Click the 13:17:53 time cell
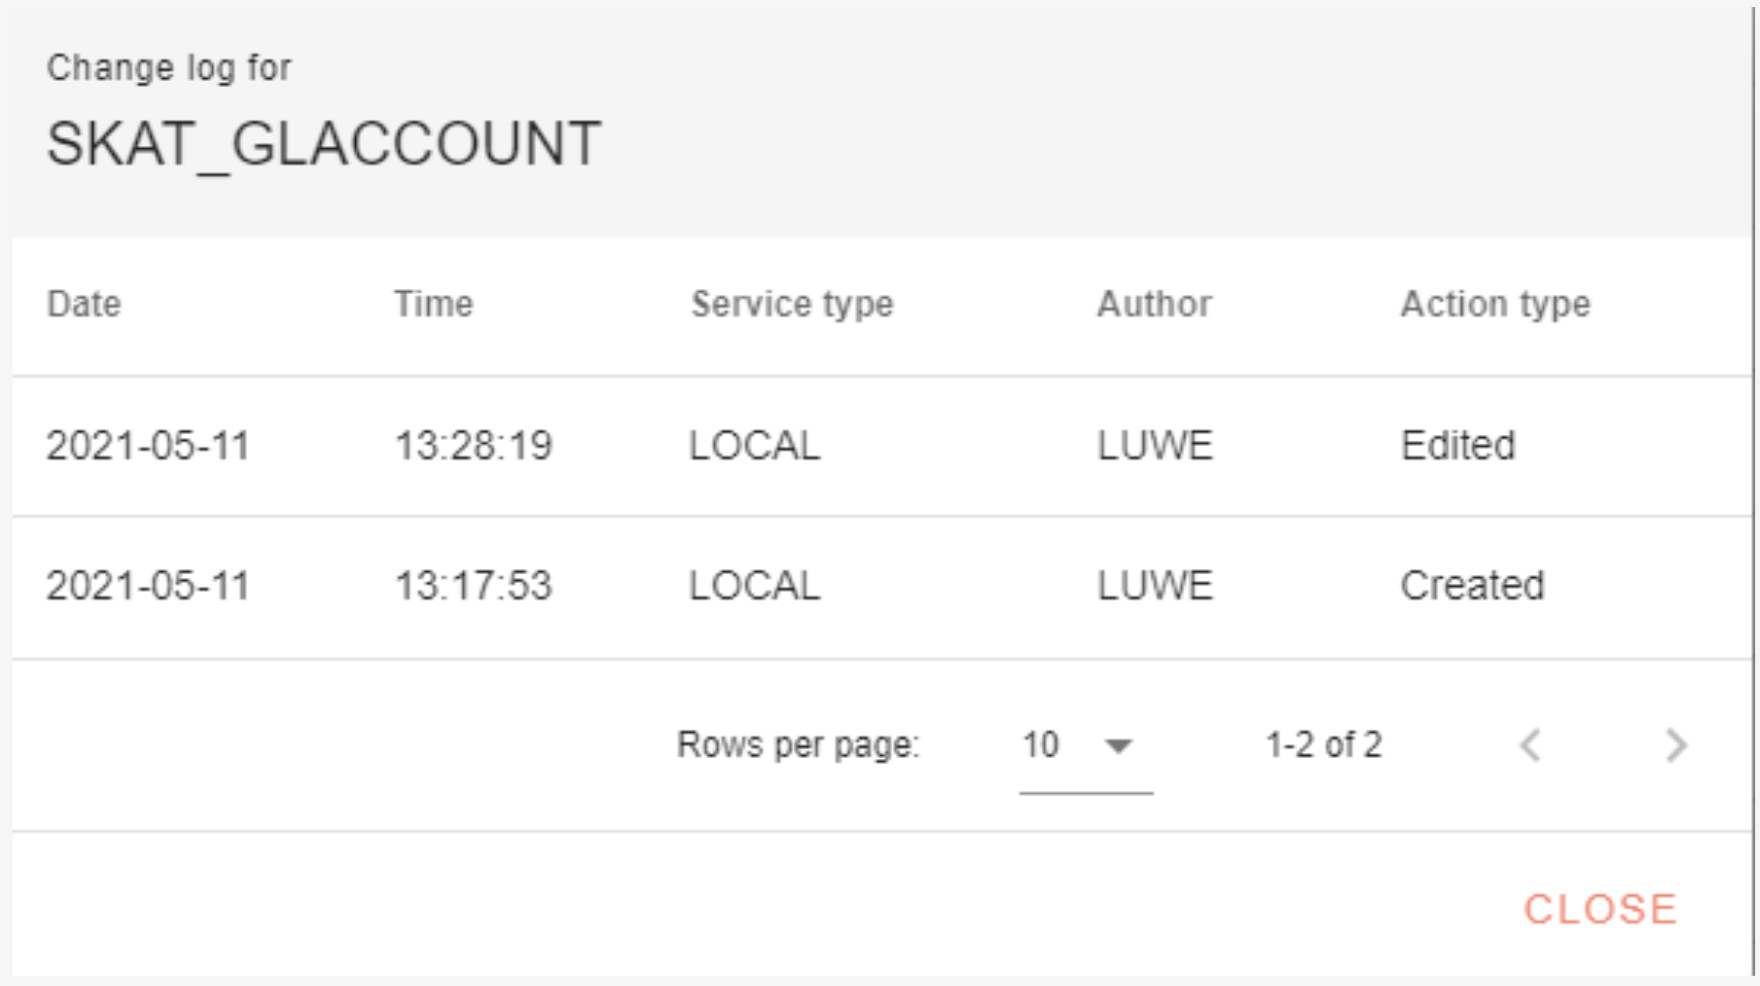Screen dimensions: 1760x986 click(x=473, y=585)
